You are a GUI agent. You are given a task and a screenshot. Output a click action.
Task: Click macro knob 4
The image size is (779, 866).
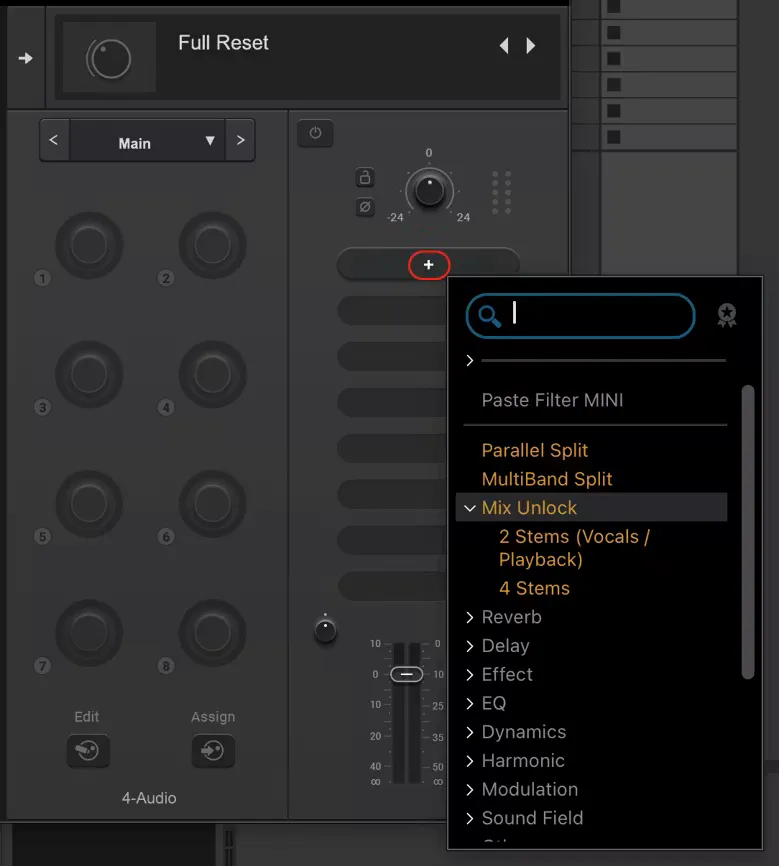pos(212,374)
